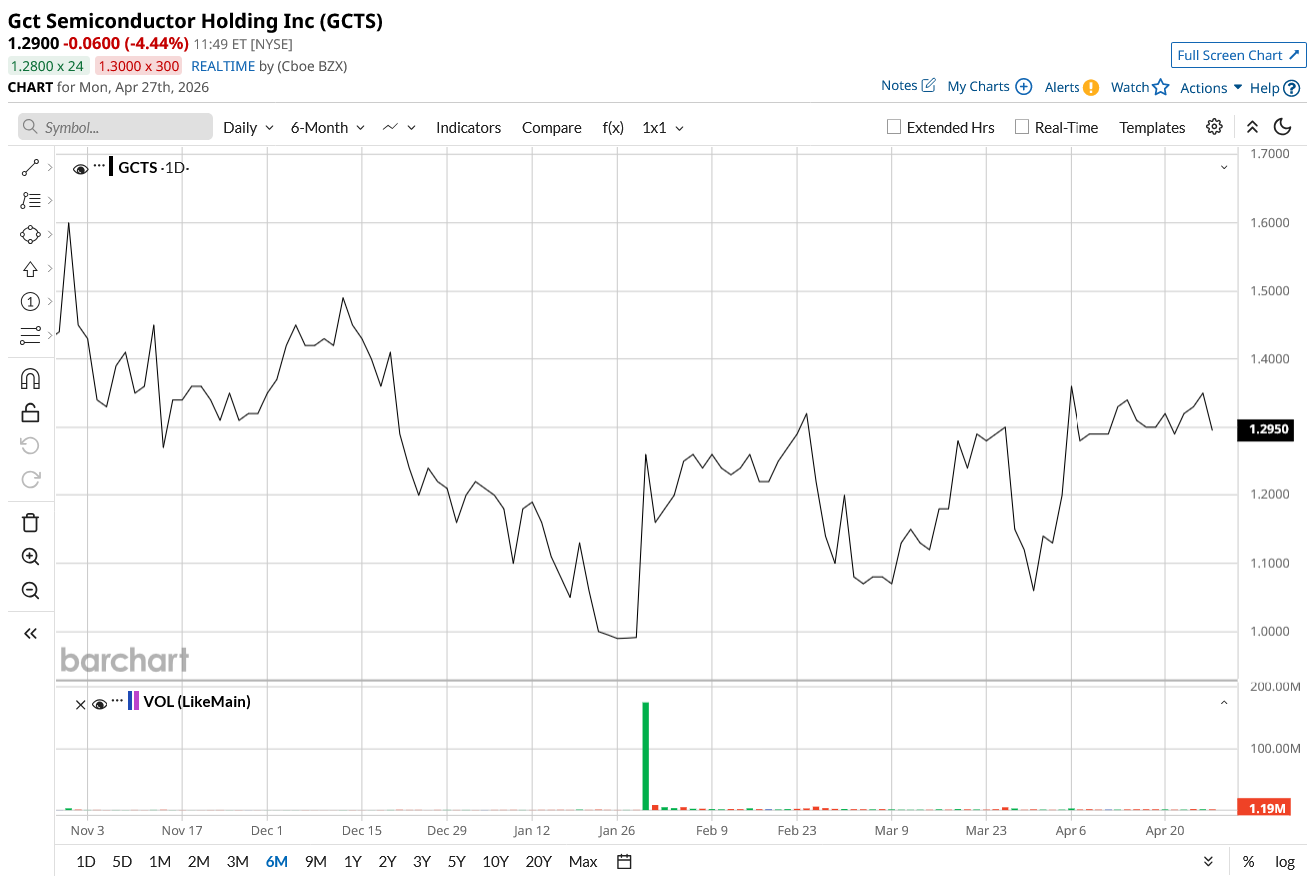Screen dimensions: 1308x876
Task: Select the 10Y time range
Action: pos(495,861)
